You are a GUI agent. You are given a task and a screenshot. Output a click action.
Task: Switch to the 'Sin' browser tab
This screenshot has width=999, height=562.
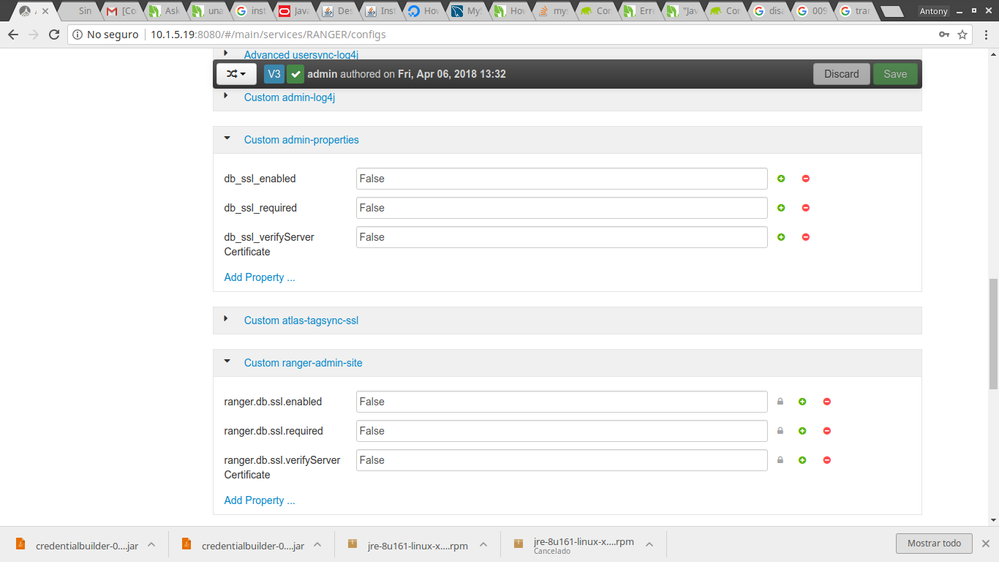tap(80, 11)
